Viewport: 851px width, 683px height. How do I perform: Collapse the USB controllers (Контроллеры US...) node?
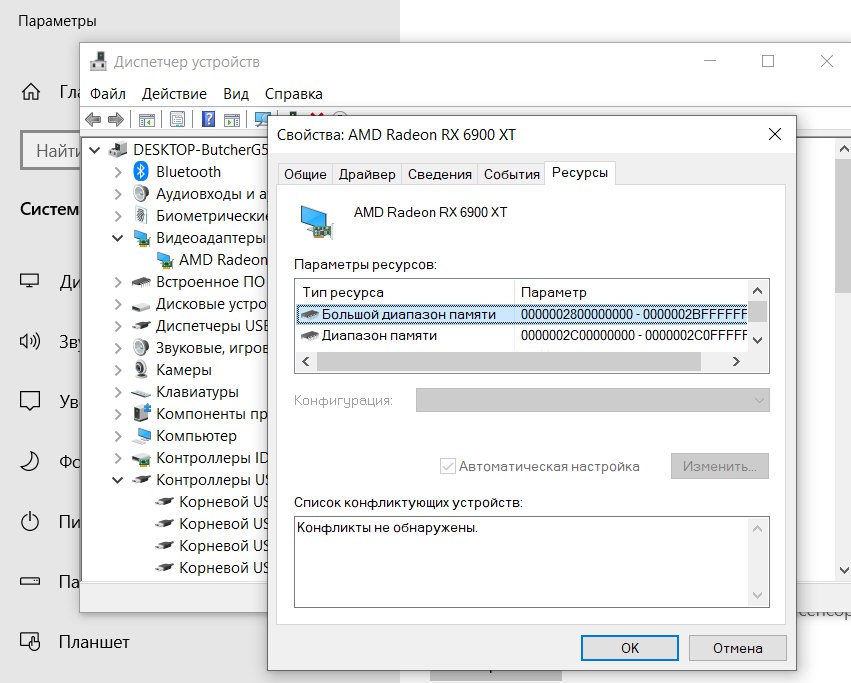(117, 480)
